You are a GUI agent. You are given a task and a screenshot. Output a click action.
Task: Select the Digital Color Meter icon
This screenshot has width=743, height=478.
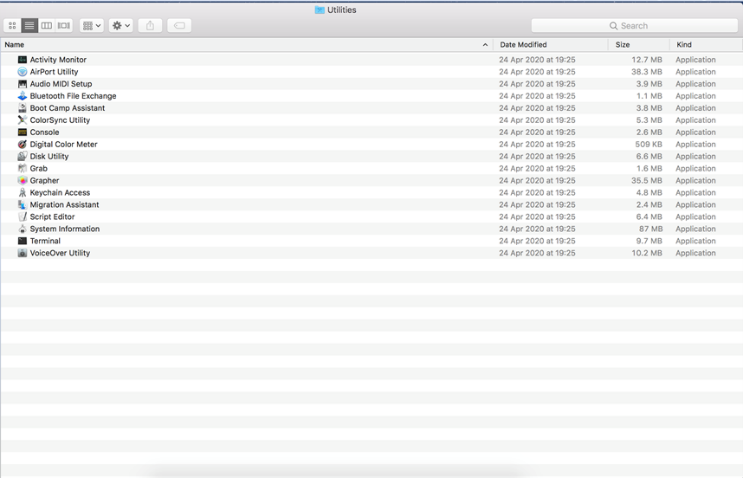(22, 144)
